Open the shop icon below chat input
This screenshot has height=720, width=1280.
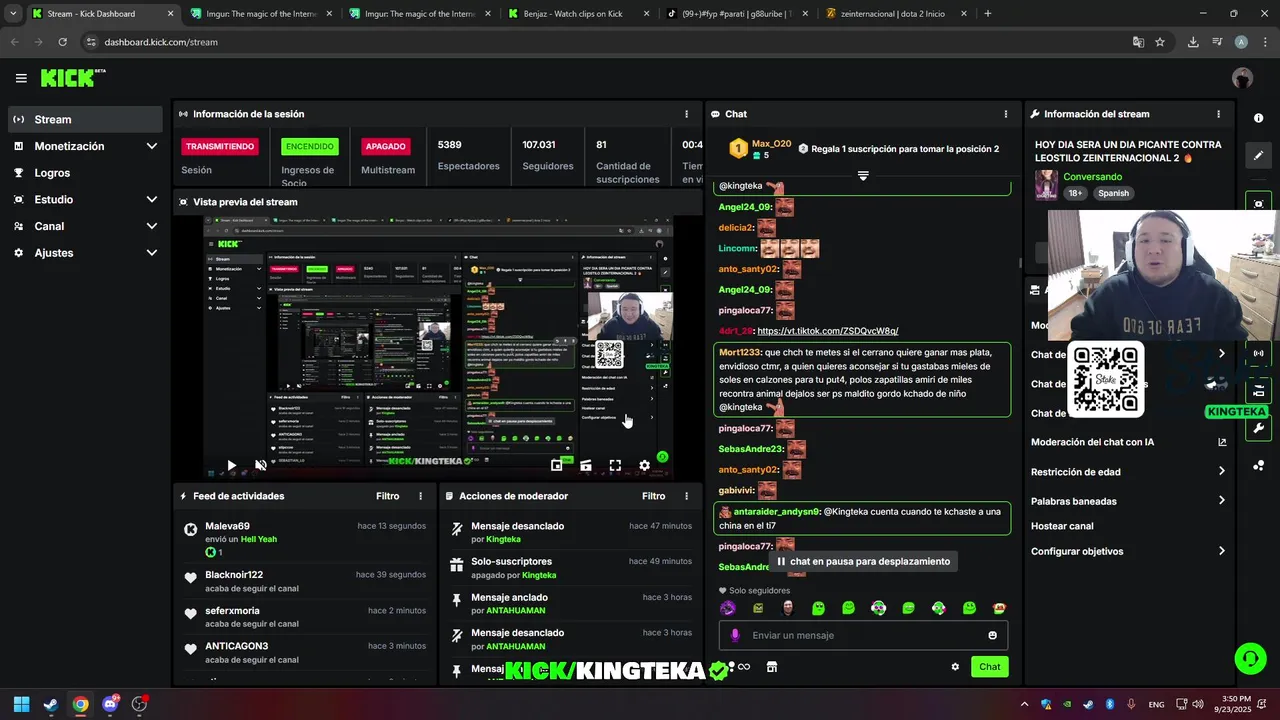click(772, 667)
